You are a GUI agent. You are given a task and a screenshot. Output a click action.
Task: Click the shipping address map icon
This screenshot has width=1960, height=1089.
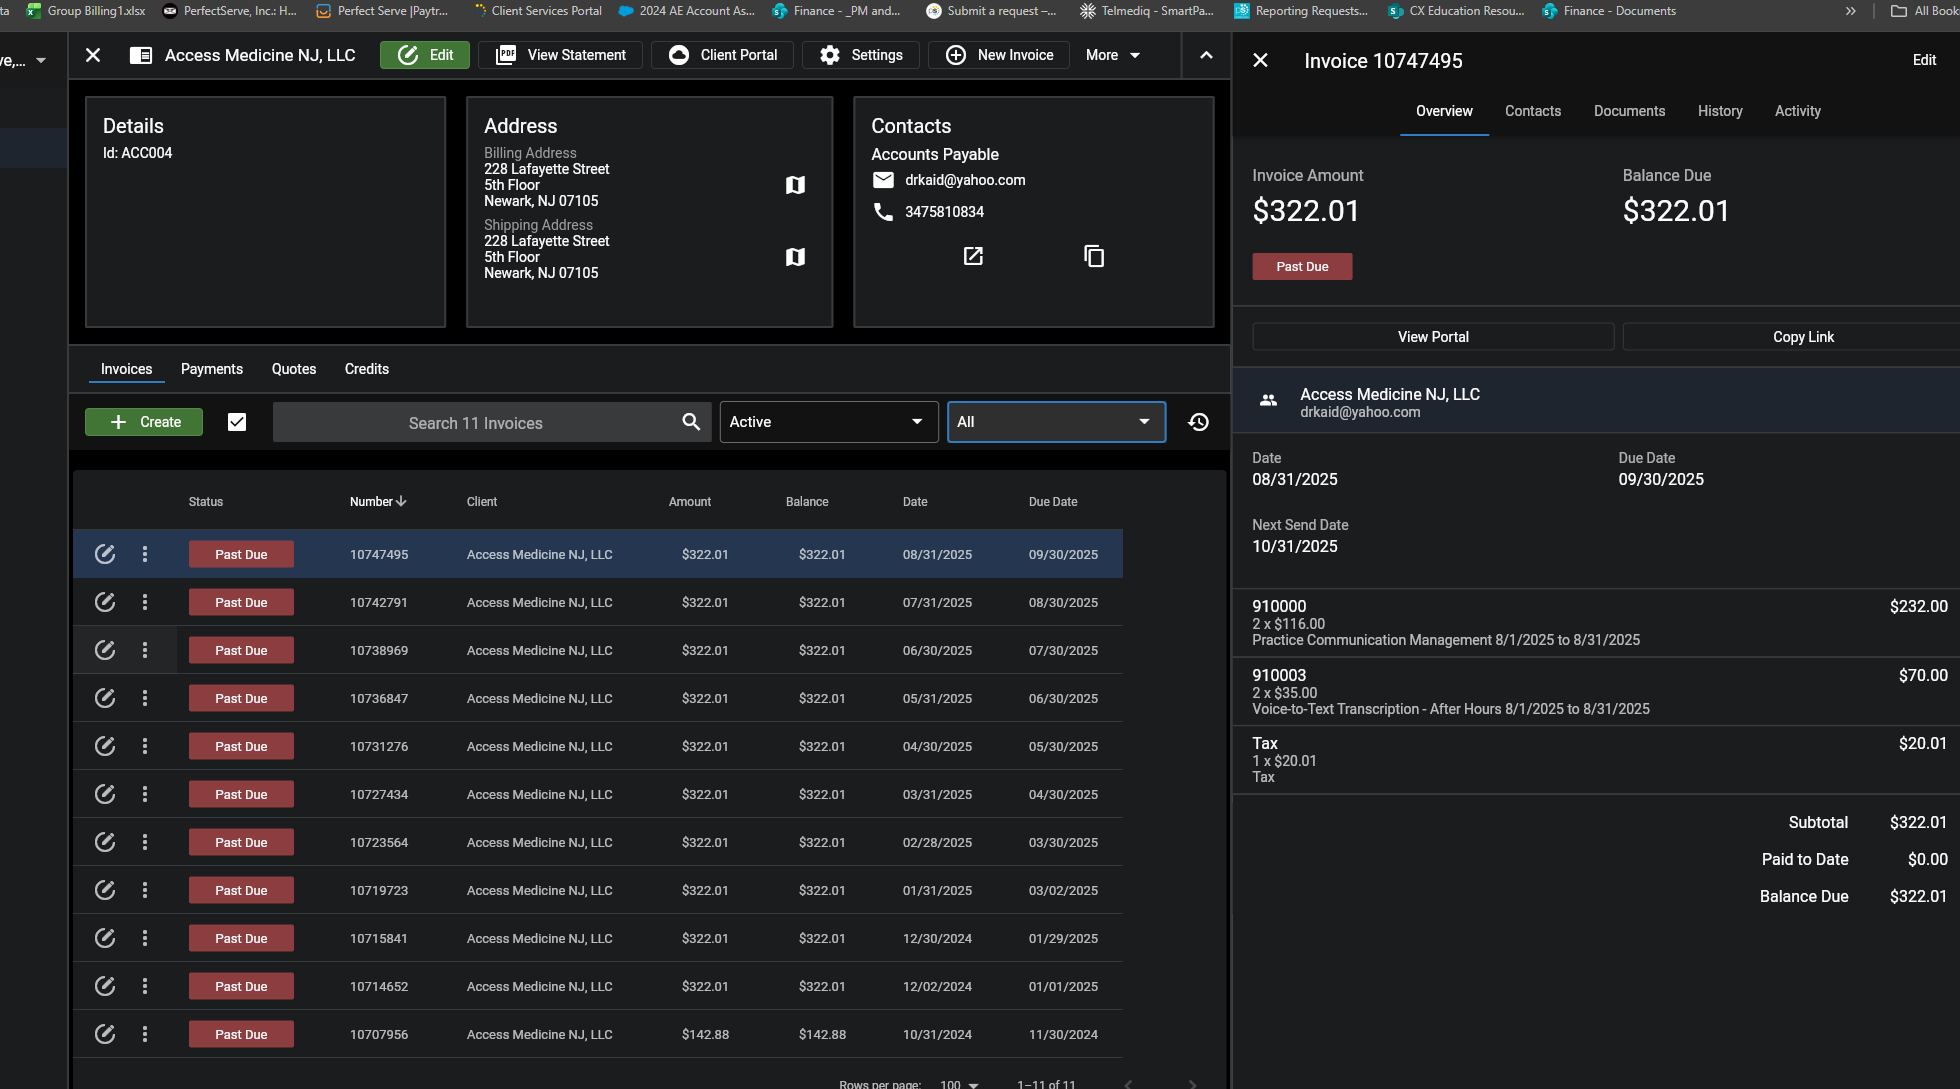coord(795,257)
